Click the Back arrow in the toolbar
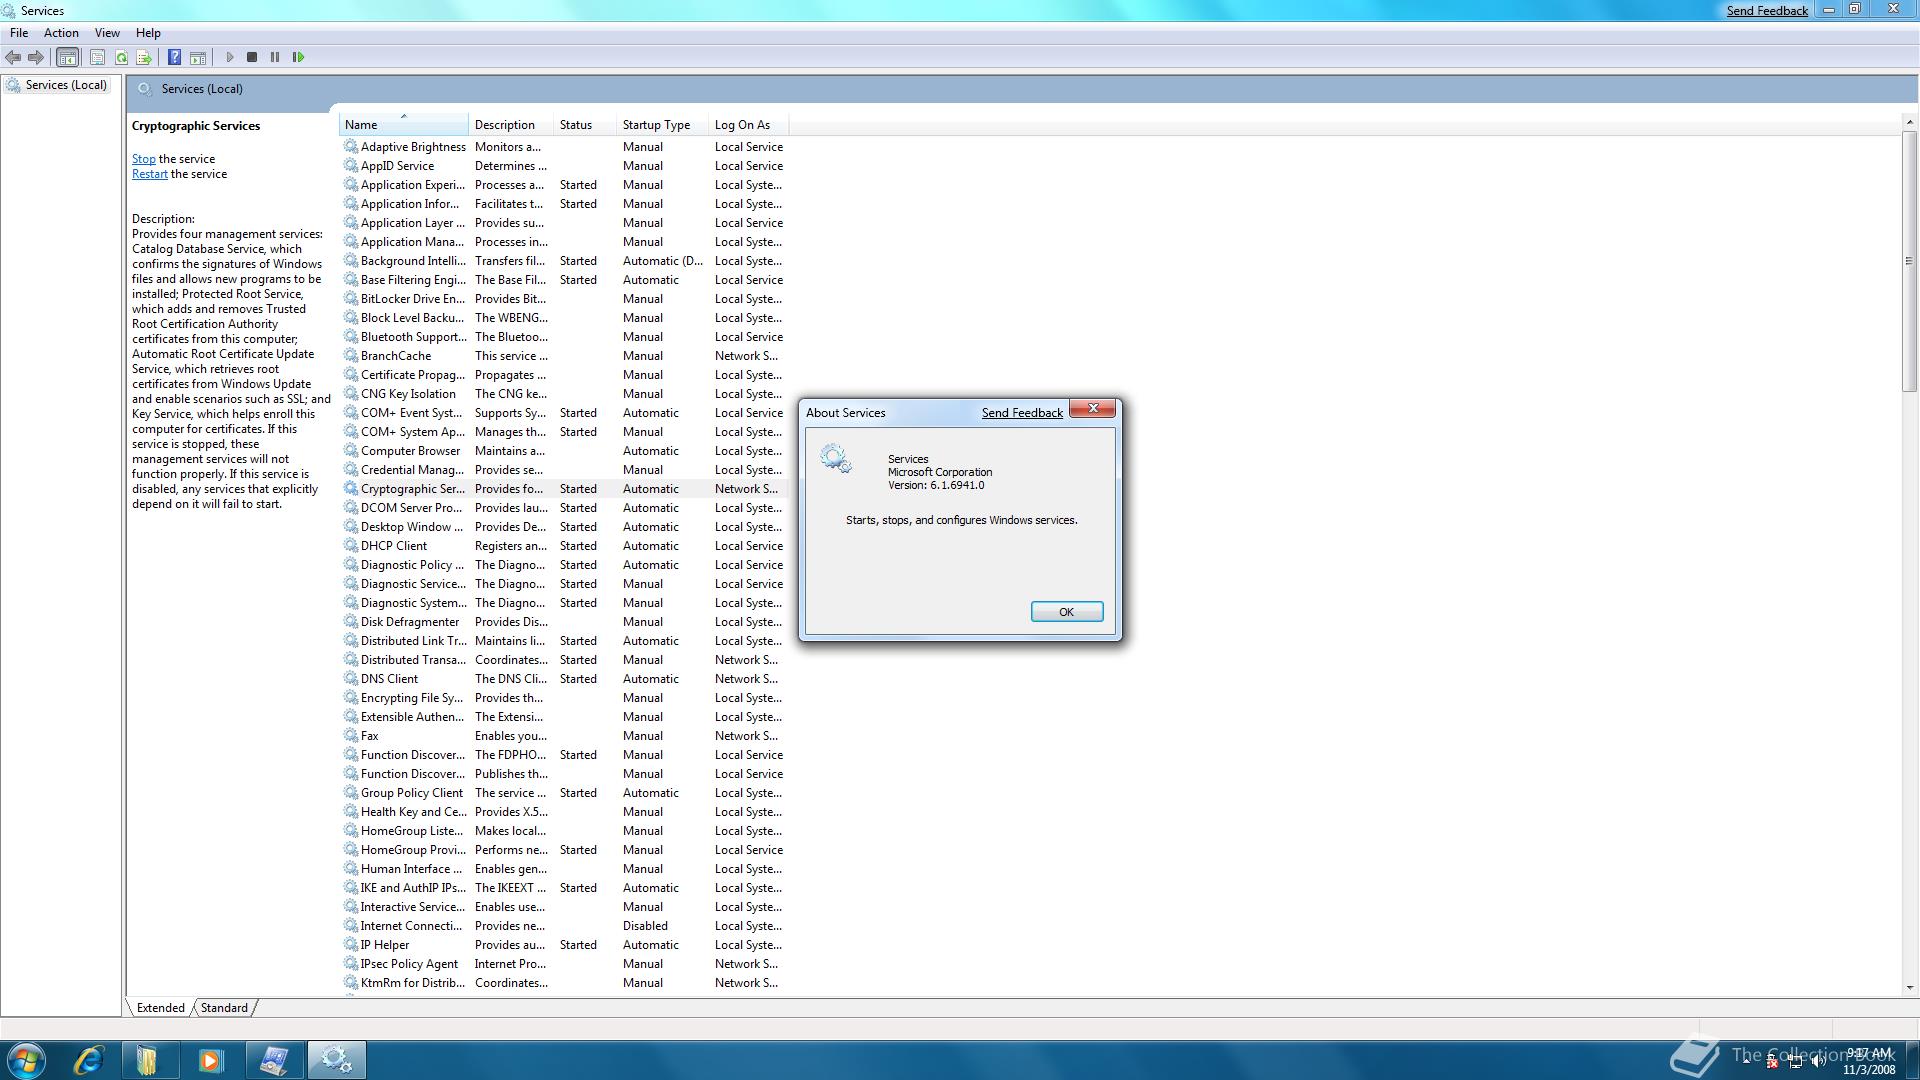This screenshot has width=1920, height=1080. click(x=13, y=57)
